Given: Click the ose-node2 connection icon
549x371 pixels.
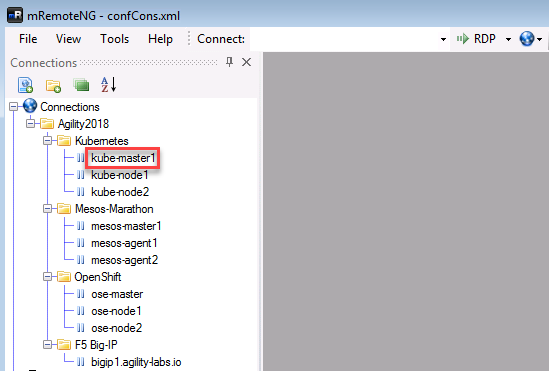Looking at the screenshot, I should tap(81, 328).
